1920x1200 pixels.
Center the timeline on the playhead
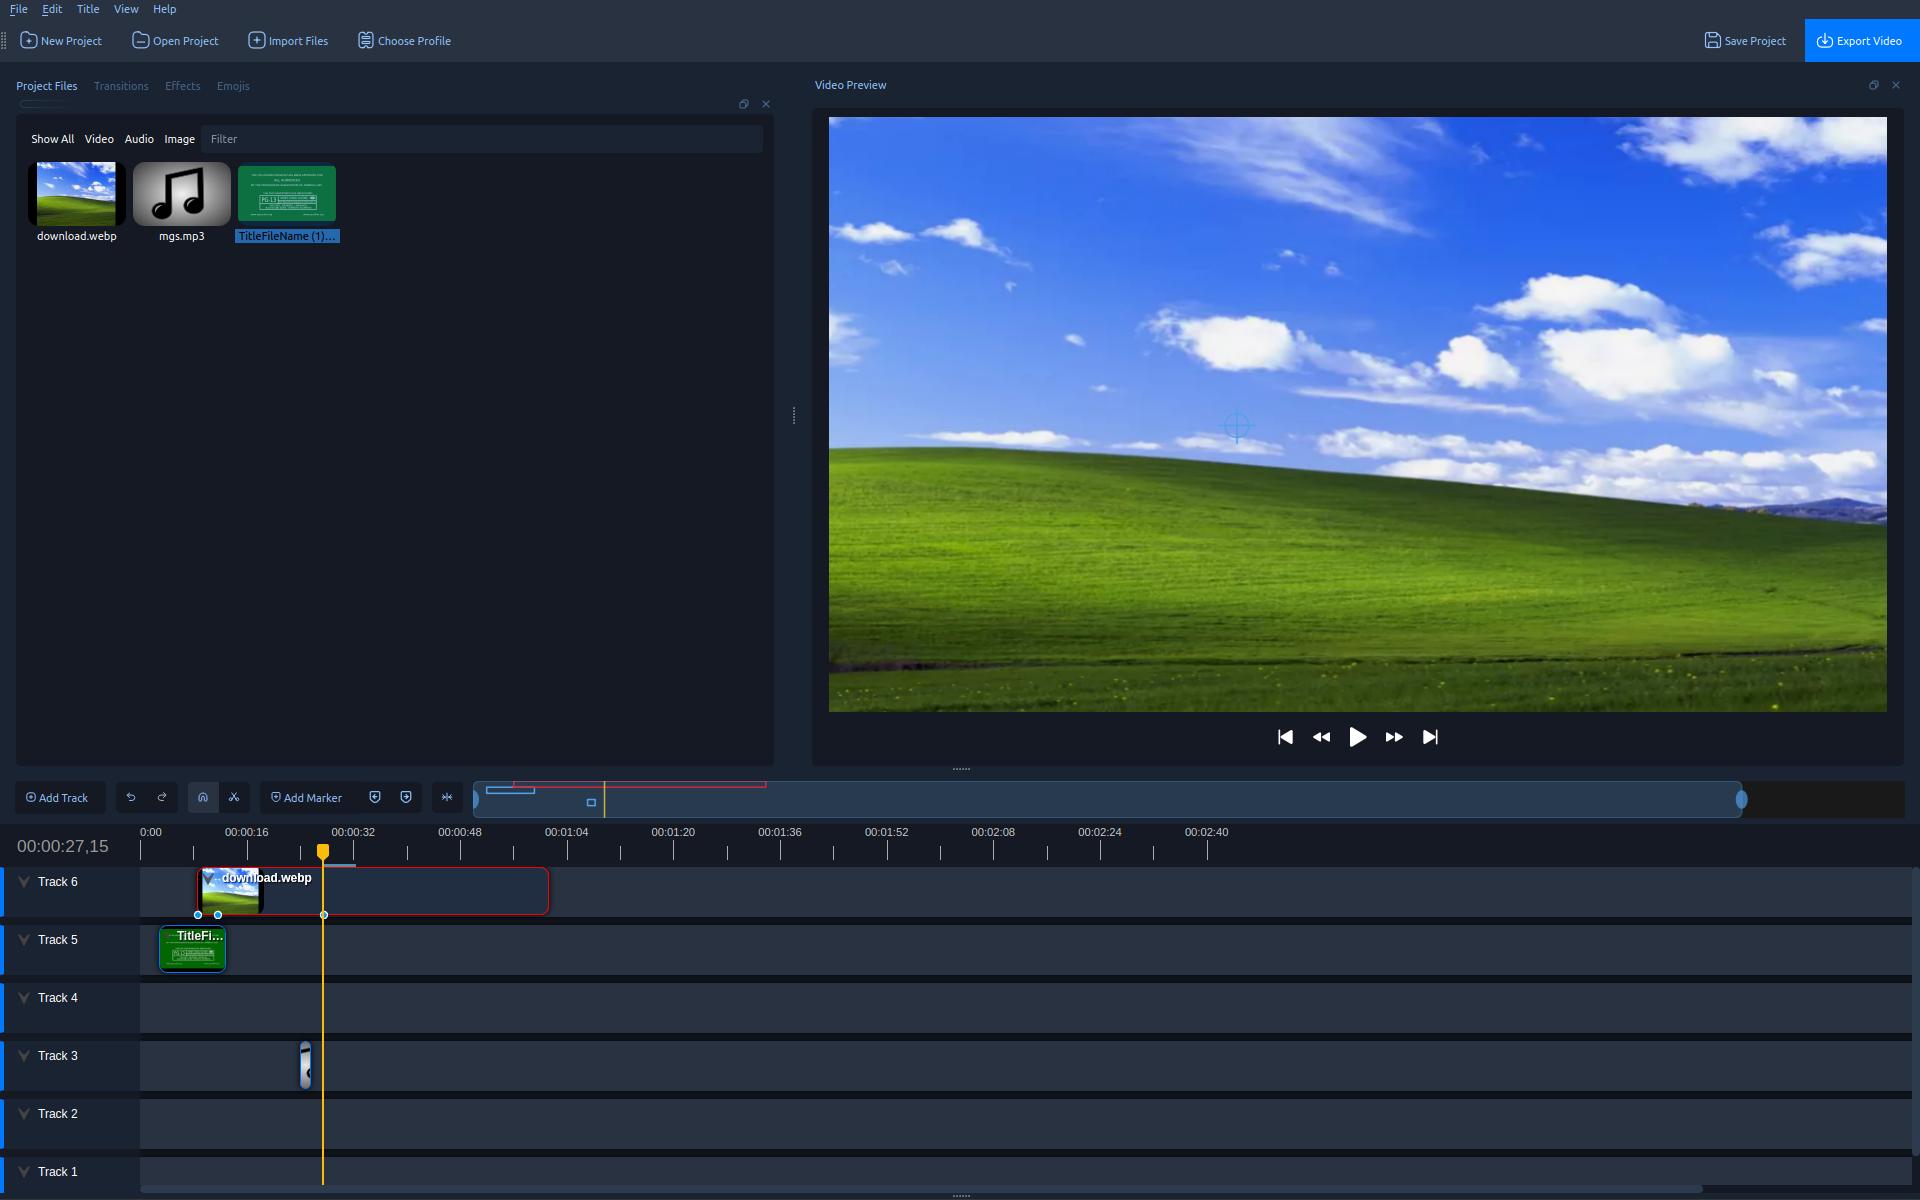[447, 797]
